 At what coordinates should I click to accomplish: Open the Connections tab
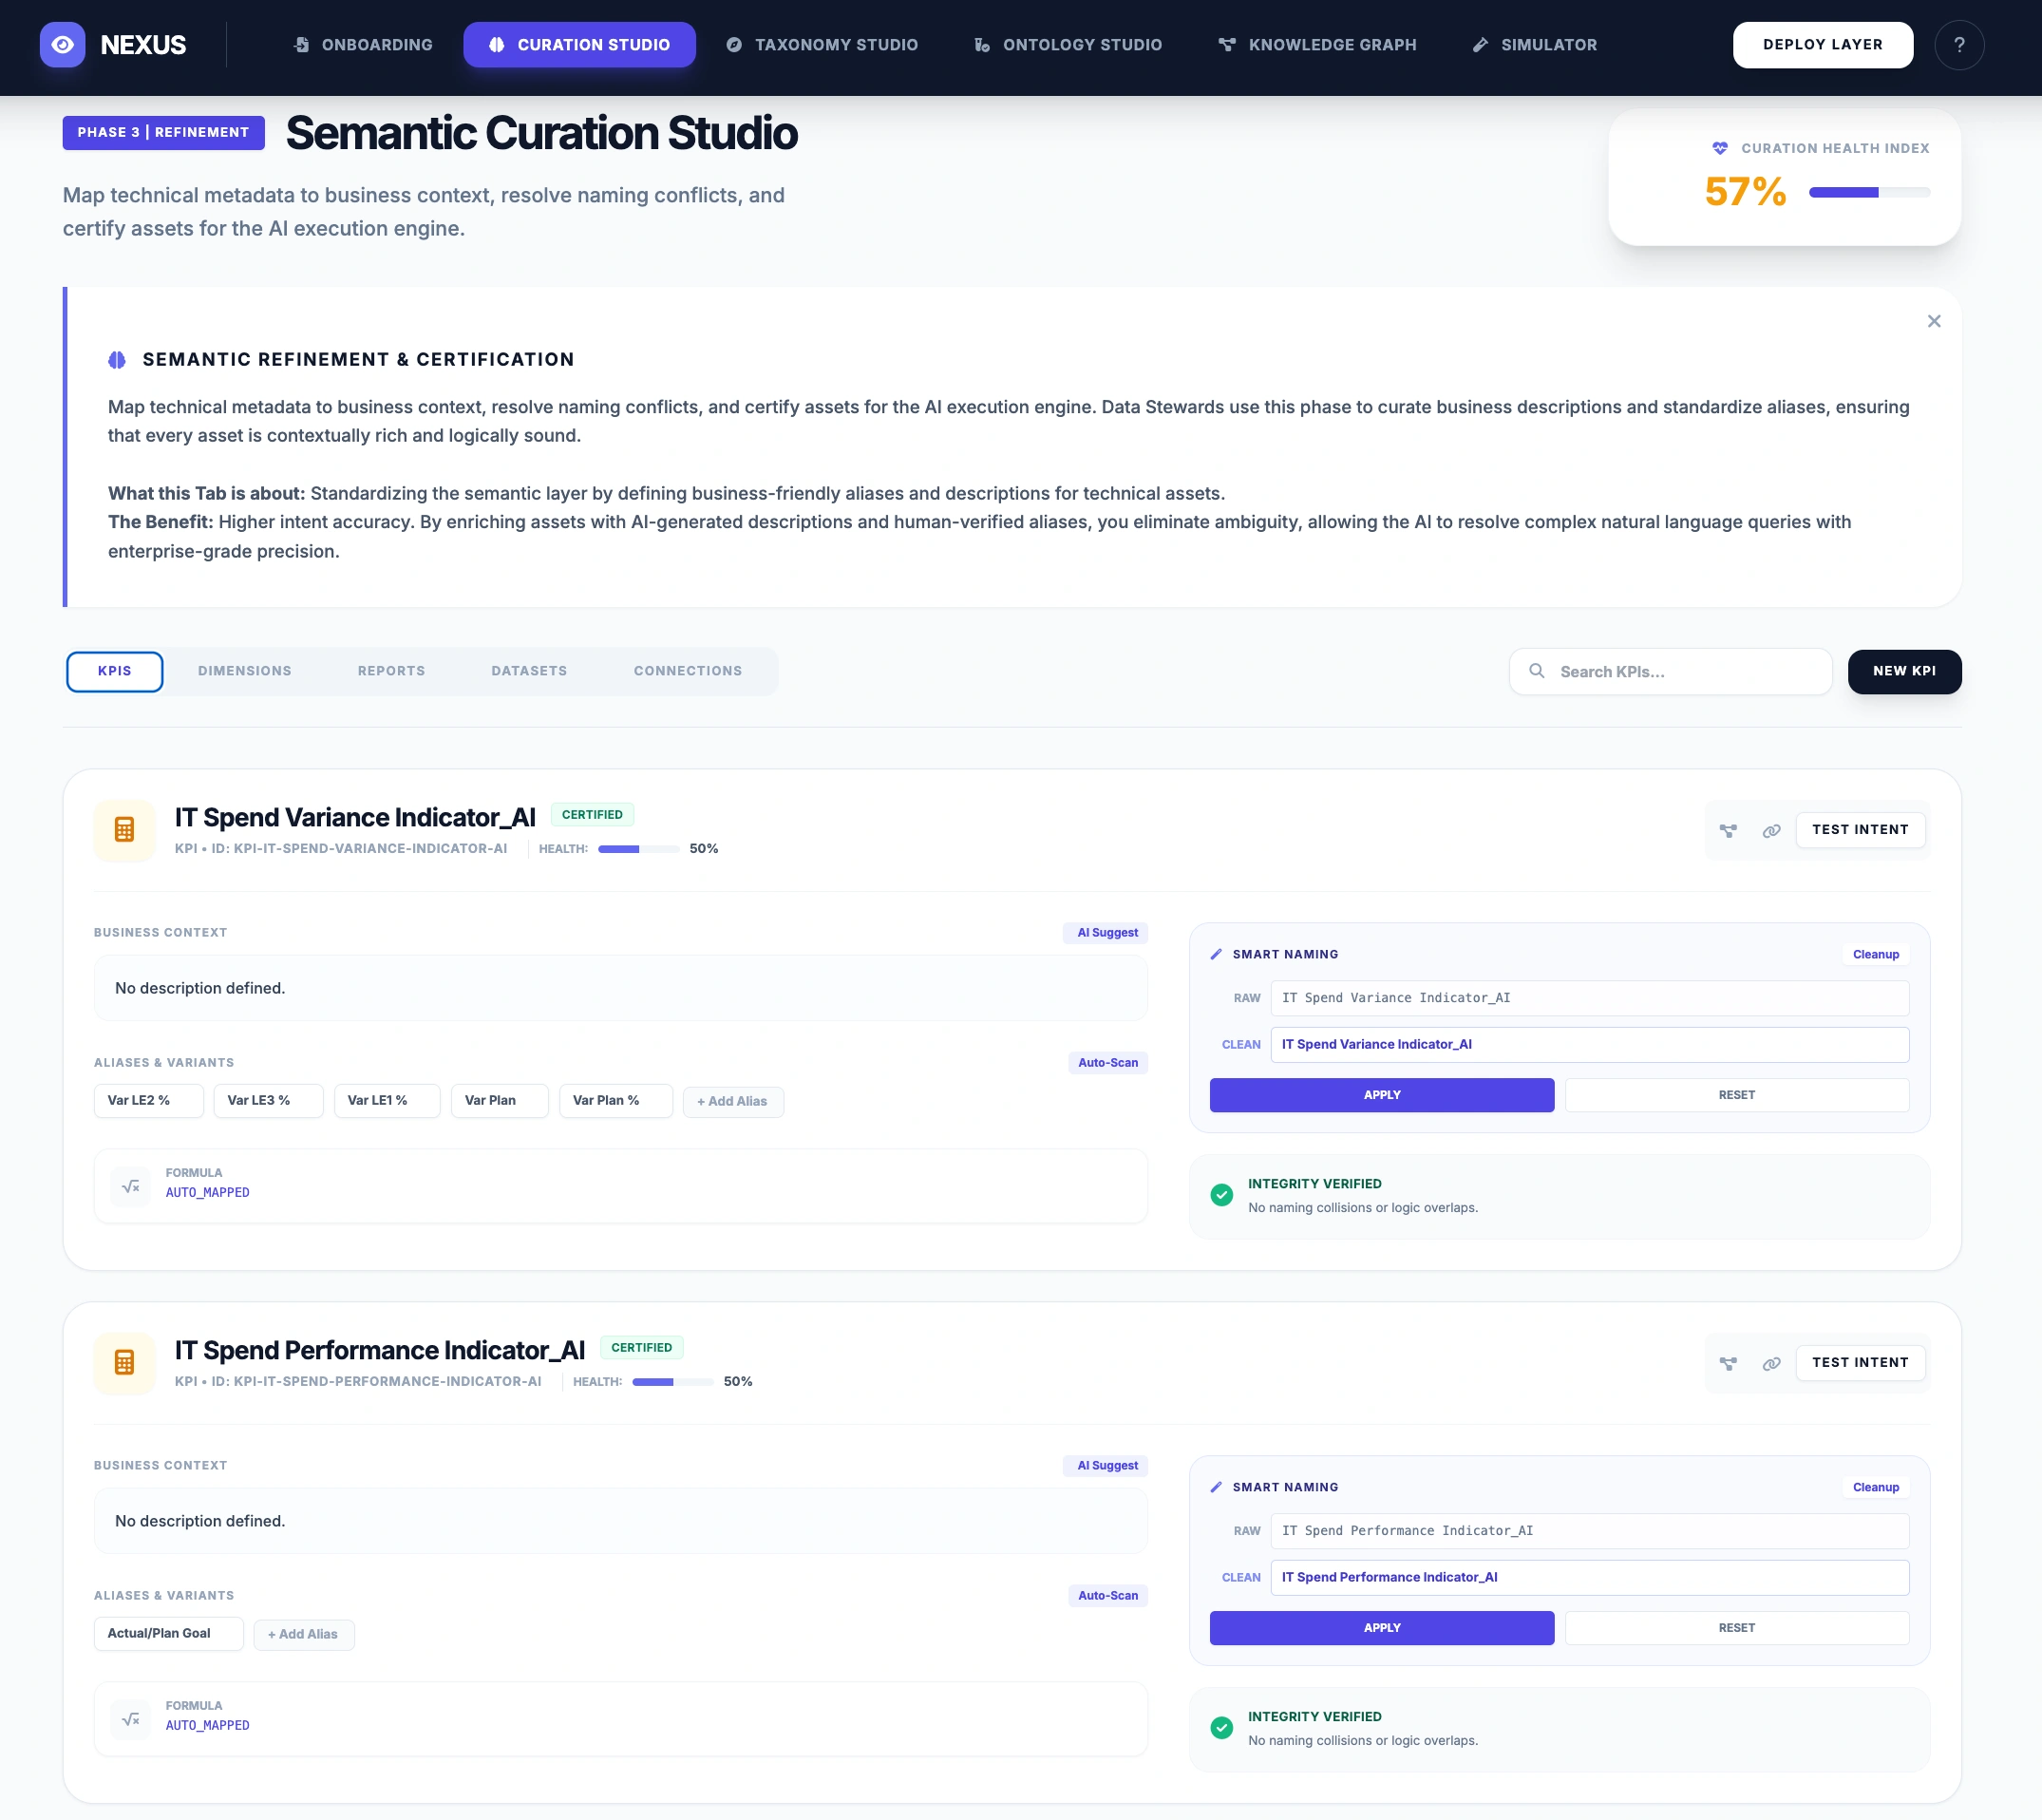687,671
